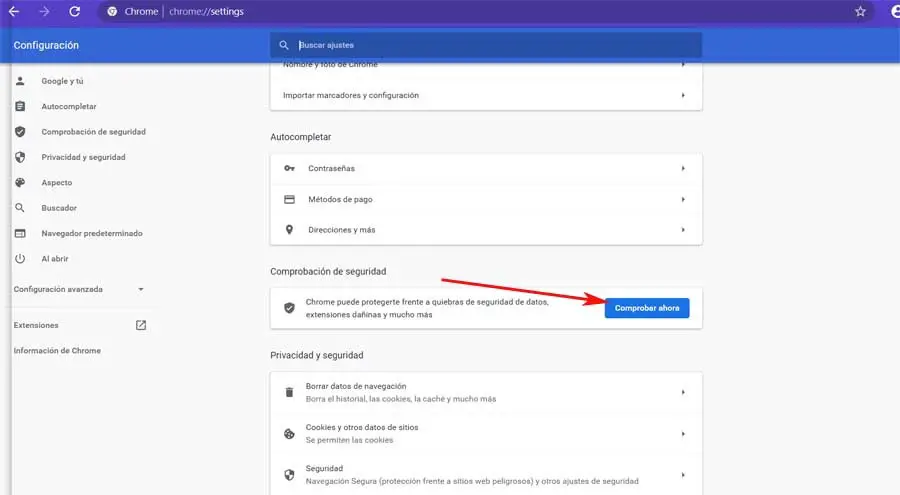900x495 pixels.
Task: Open Buscador sidebar section
Action: click(x=58, y=208)
